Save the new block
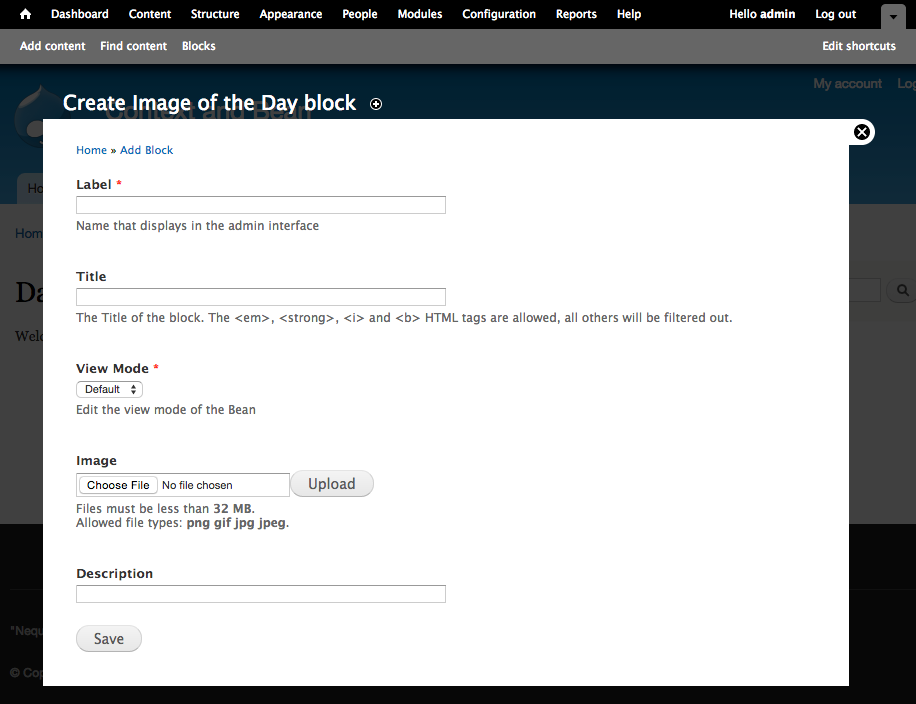This screenshot has height=704, width=916. pos(108,638)
